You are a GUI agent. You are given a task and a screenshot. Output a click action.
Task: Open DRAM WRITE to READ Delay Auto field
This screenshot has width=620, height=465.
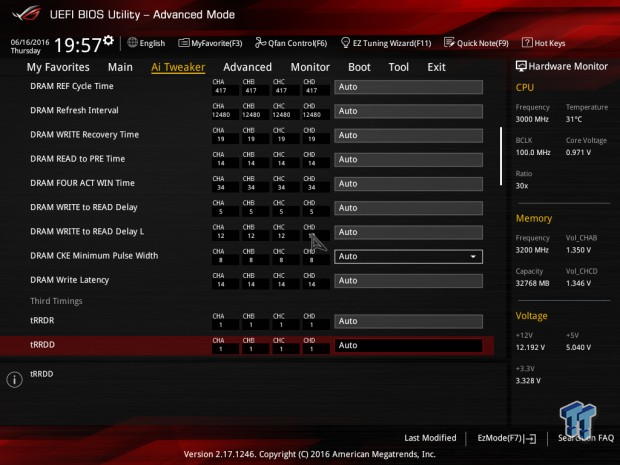tap(408, 208)
